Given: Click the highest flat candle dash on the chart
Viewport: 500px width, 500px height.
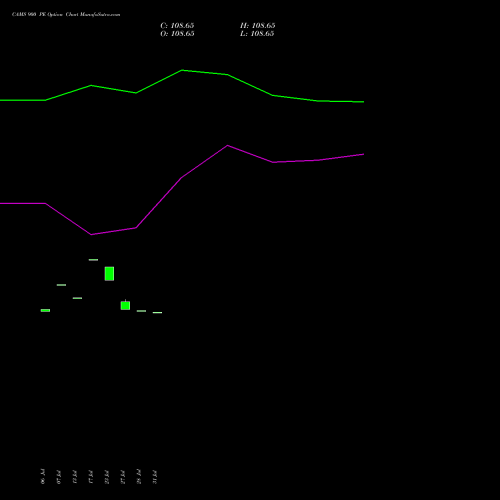Looking at the screenshot, I should click(93, 260).
